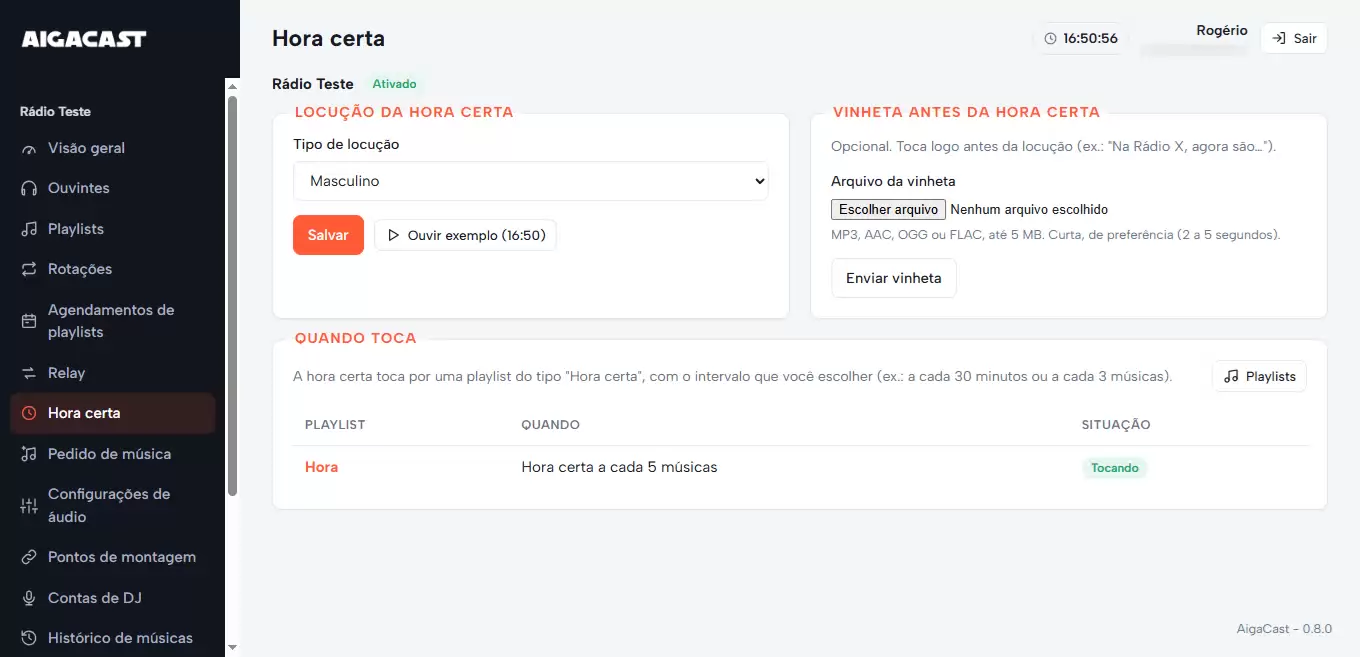Screen dimensions: 1360x657
Task: Click the Rotações repeat arrows icon
Action: 29,270
